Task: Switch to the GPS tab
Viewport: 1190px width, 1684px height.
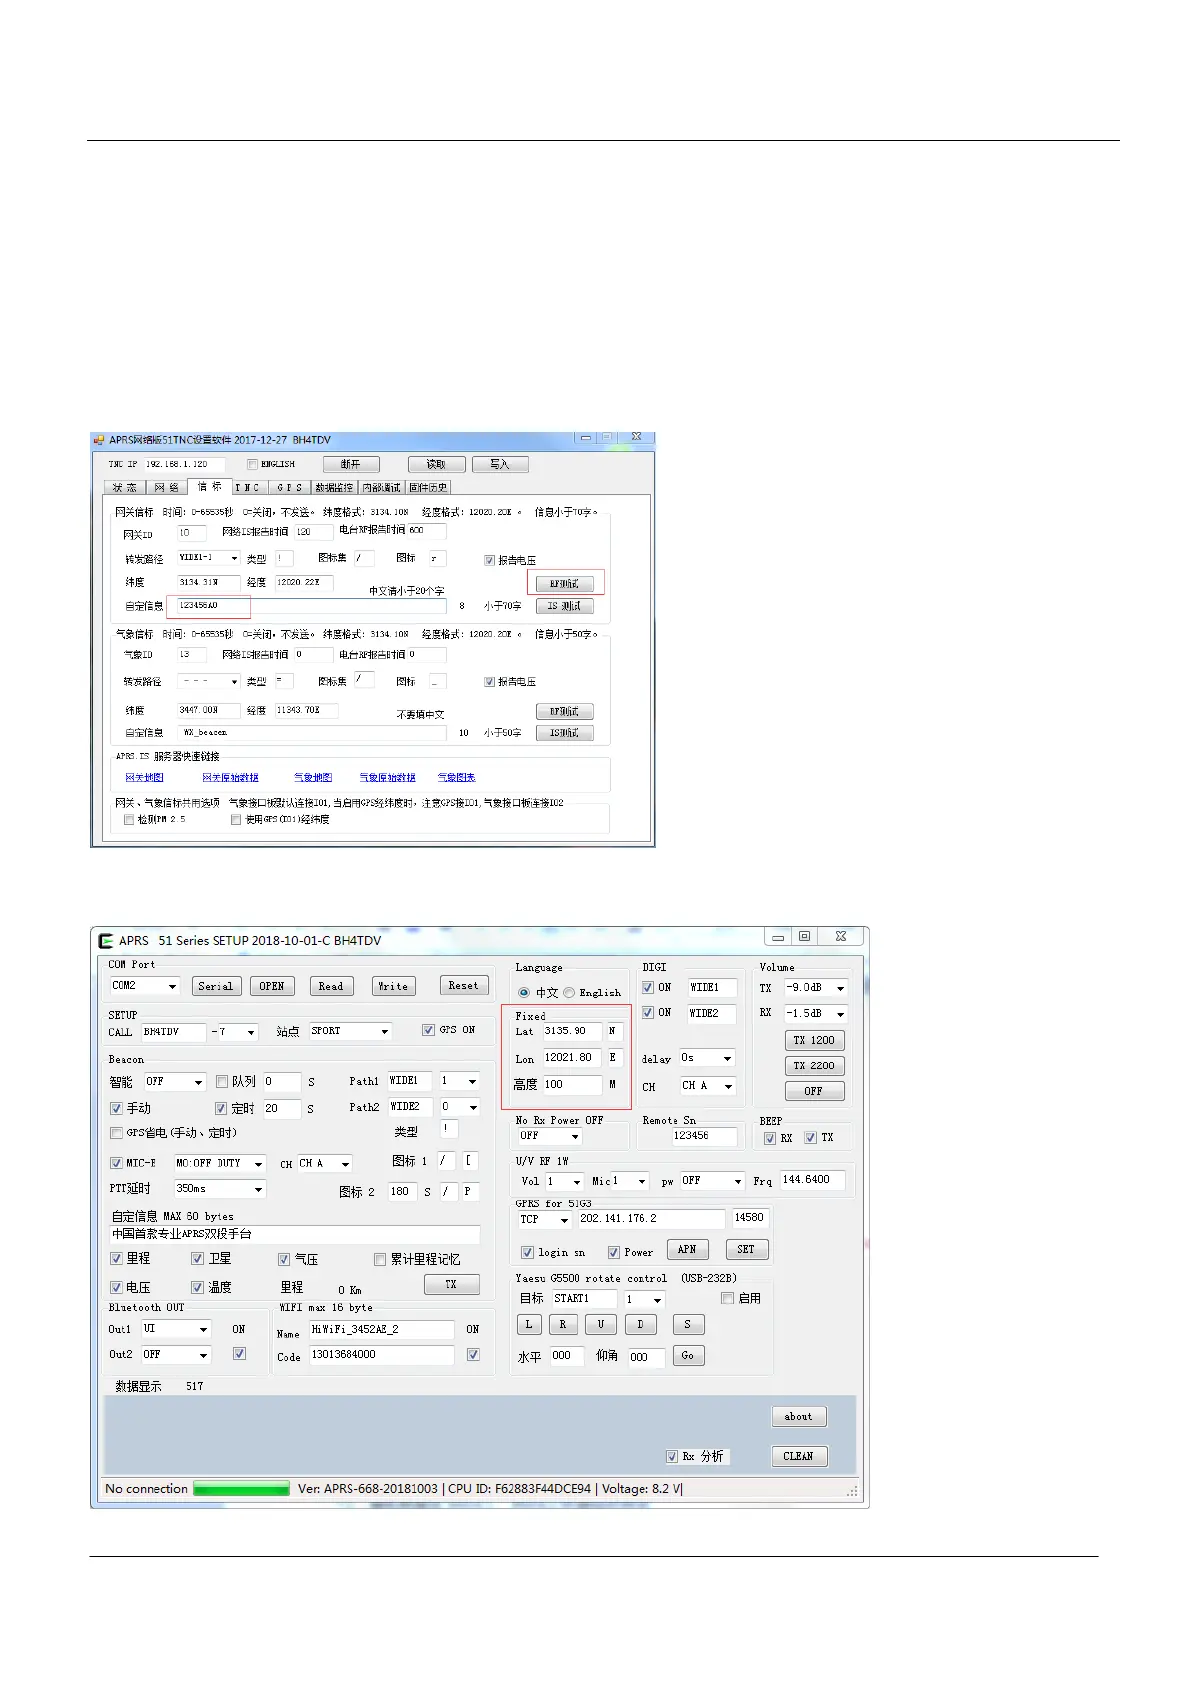Action: point(289,487)
